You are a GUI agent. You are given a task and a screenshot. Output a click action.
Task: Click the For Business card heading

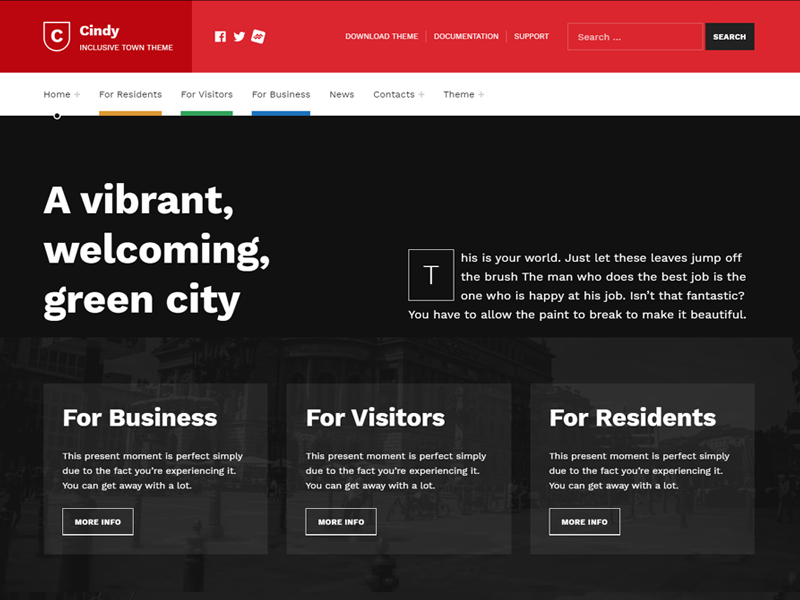(140, 417)
